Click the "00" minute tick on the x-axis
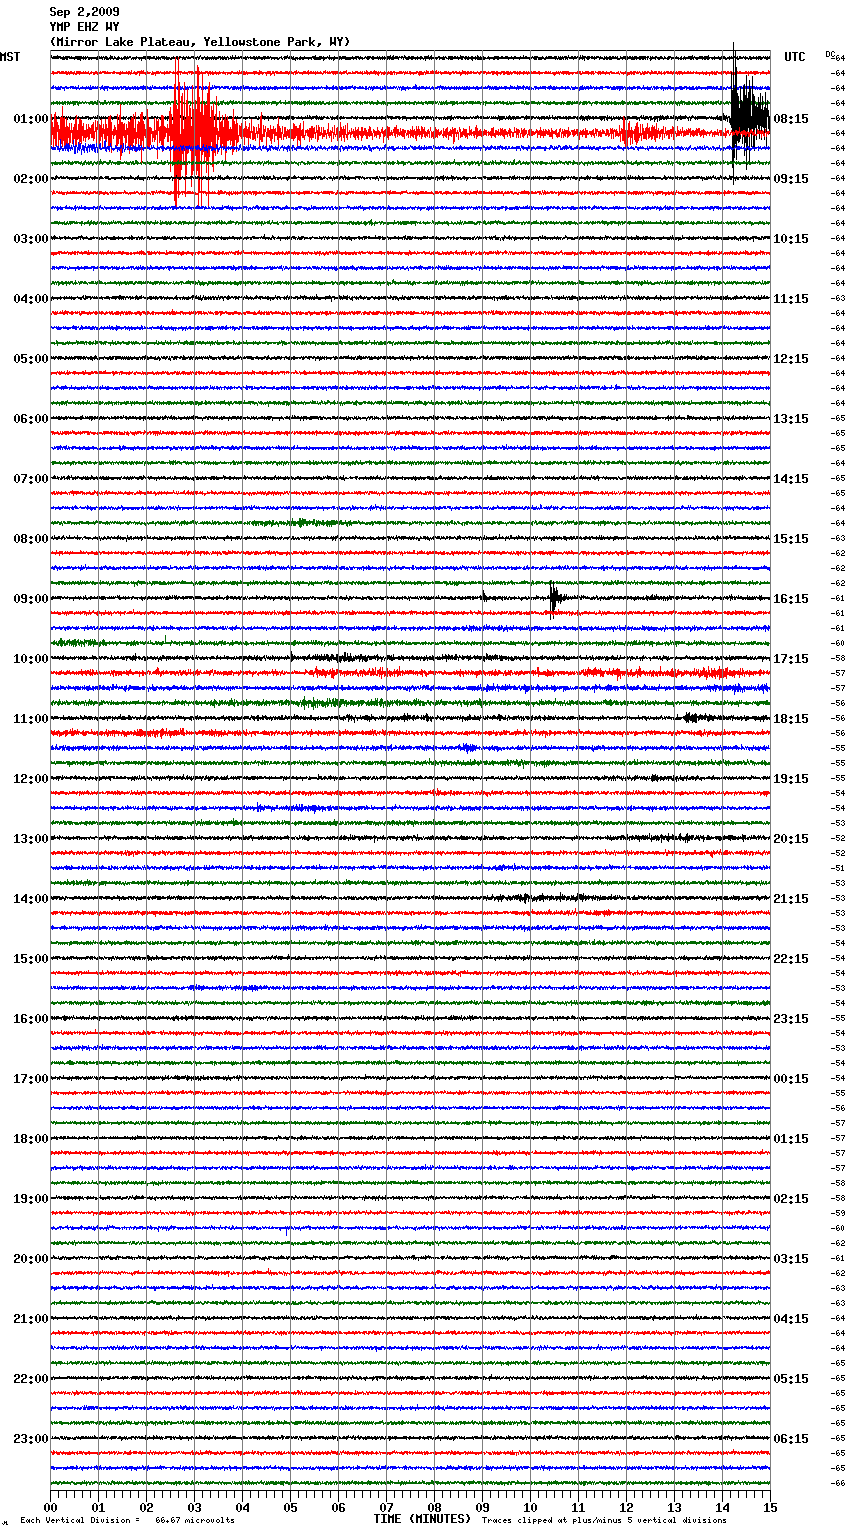The height and width of the screenshot is (1534, 850). (x=50, y=1507)
